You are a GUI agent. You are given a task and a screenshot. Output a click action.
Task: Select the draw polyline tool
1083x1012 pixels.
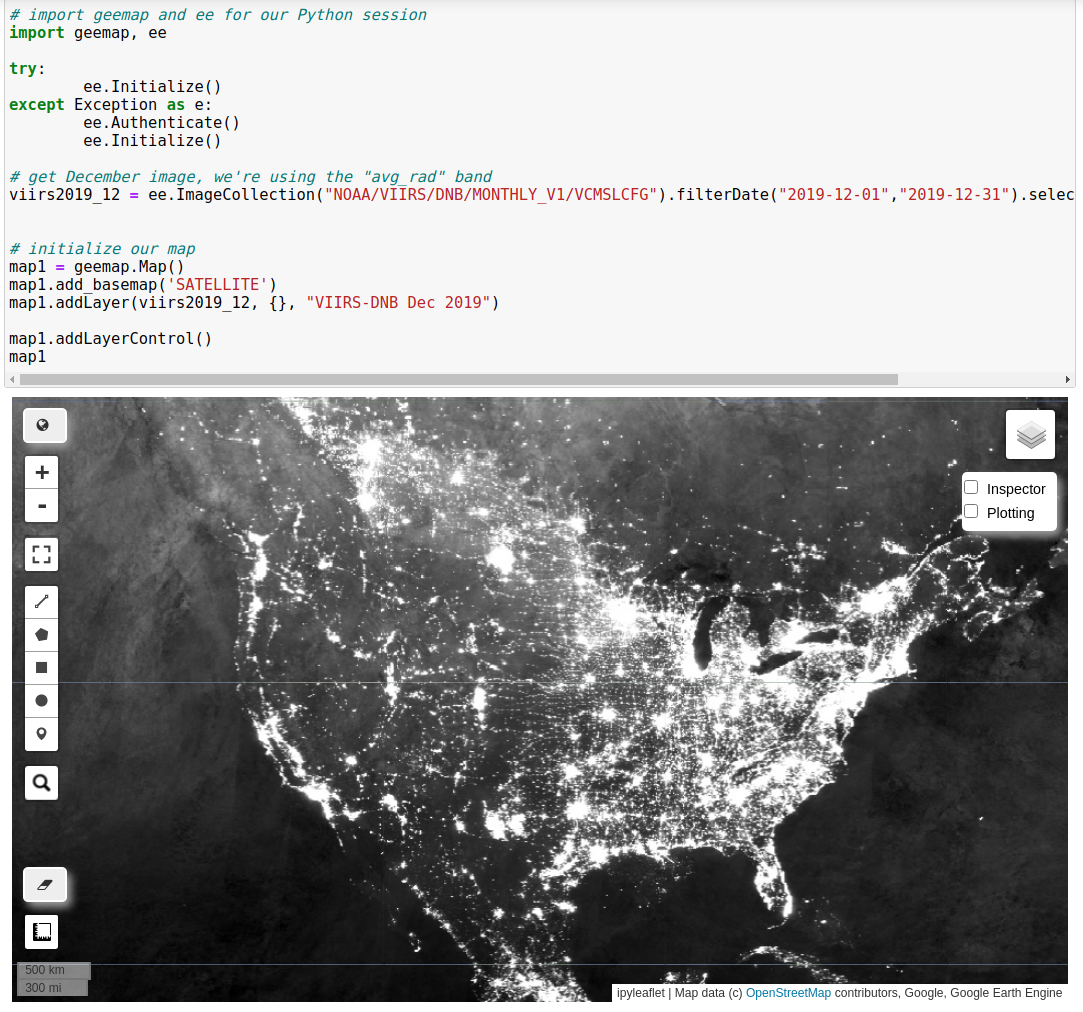(41, 601)
